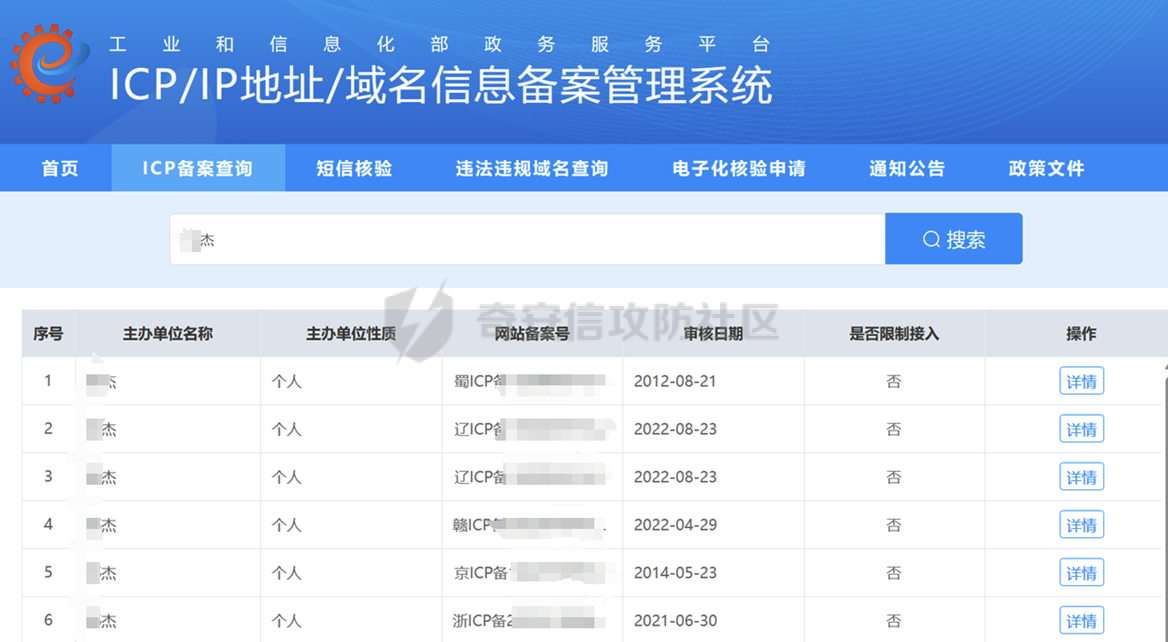The height and width of the screenshot is (642, 1168).
Task: Click 个人 in row 1
Action: (x=286, y=381)
